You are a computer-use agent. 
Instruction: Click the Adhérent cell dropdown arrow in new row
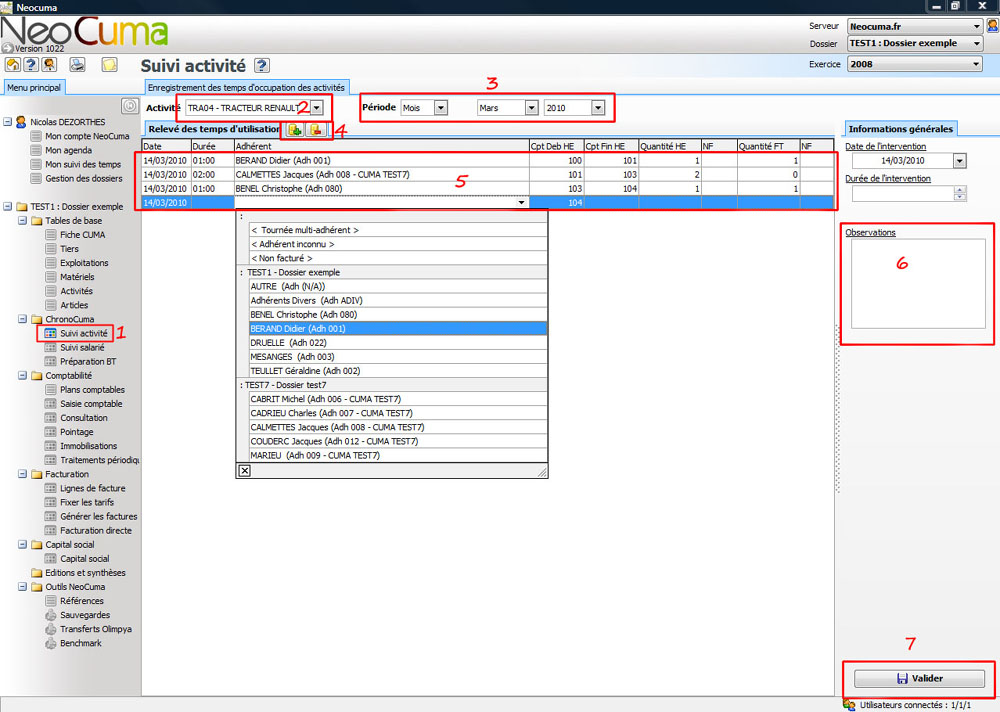522,202
